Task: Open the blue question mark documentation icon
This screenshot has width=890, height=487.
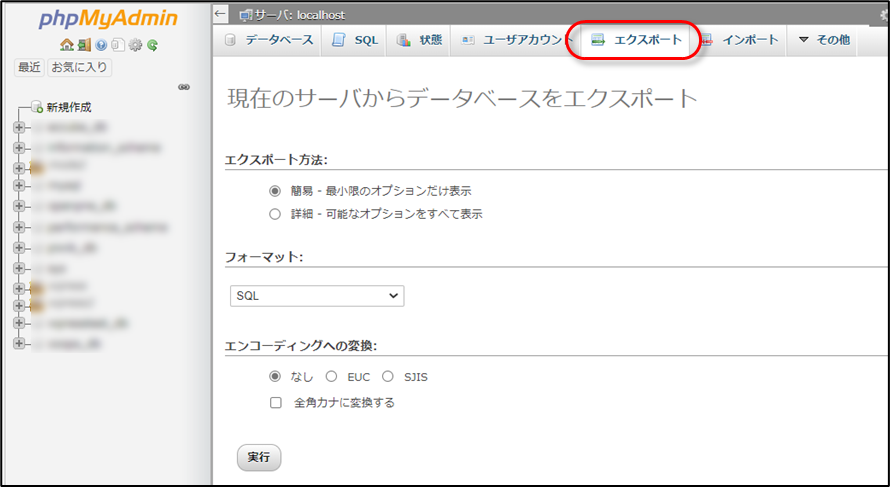Action: tap(101, 45)
